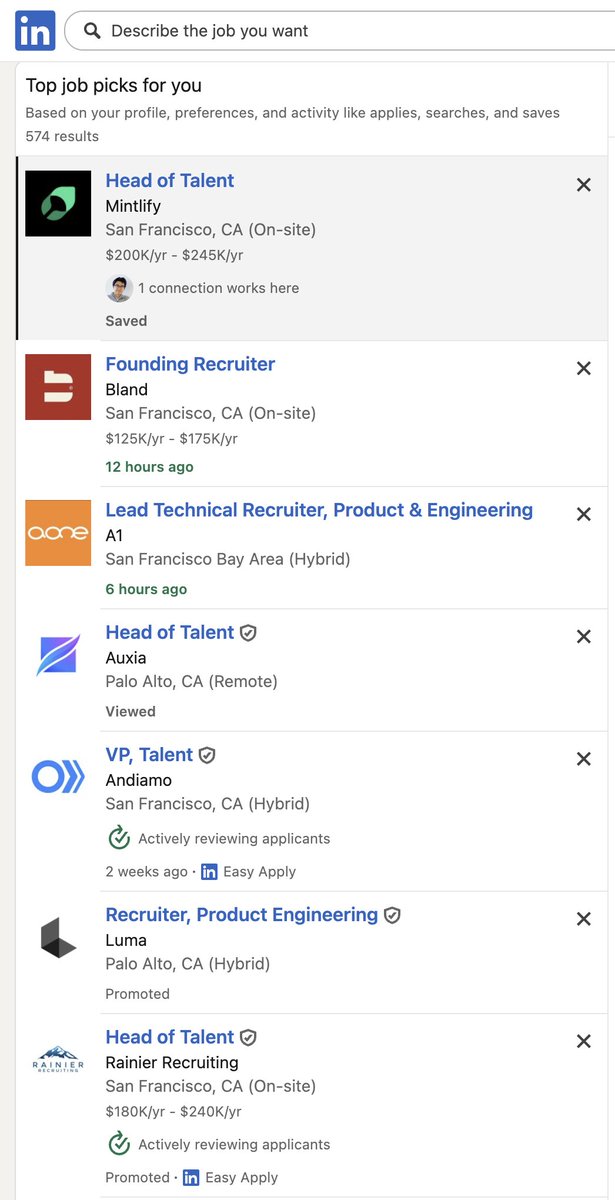615x1200 pixels.
Task: Click 'Promoted' label on Luma job
Action: [x=137, y=994]
